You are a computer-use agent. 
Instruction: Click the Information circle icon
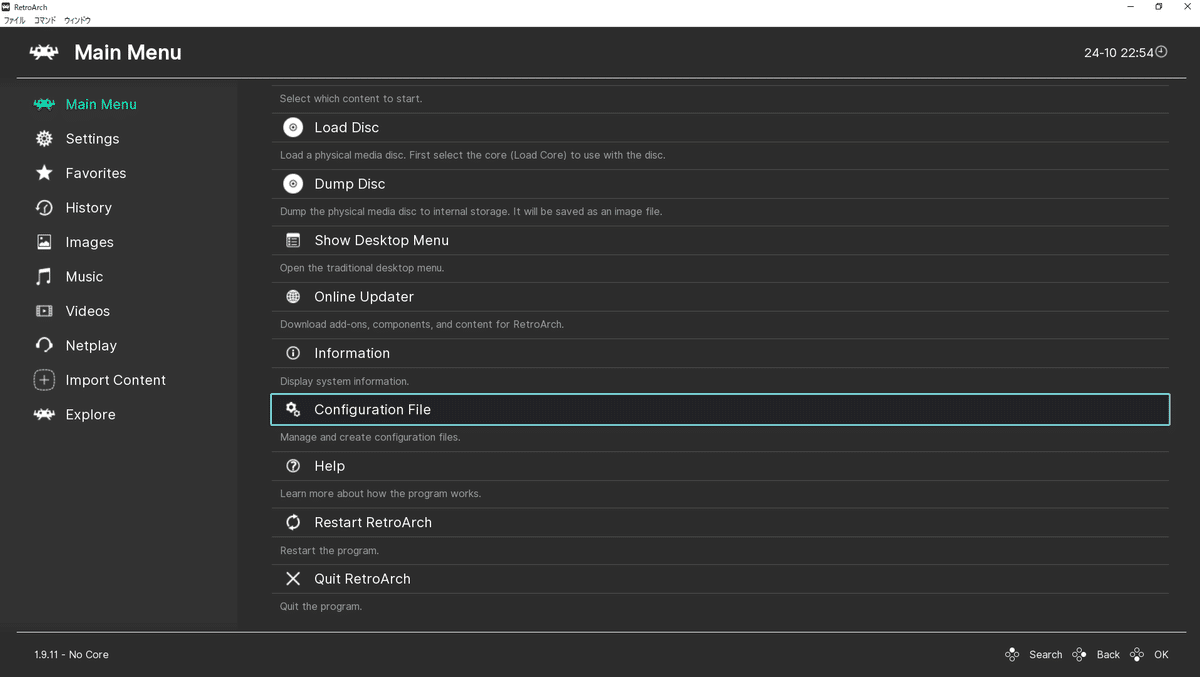[x=293, y=353]
